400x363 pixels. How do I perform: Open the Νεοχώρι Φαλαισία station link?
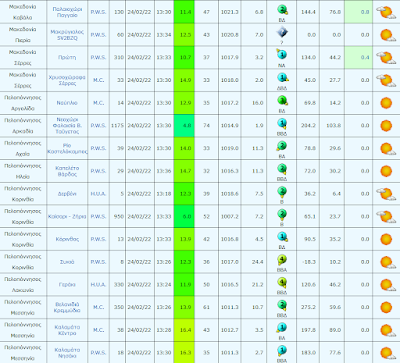pyautogui.click(x=67, y=125)
